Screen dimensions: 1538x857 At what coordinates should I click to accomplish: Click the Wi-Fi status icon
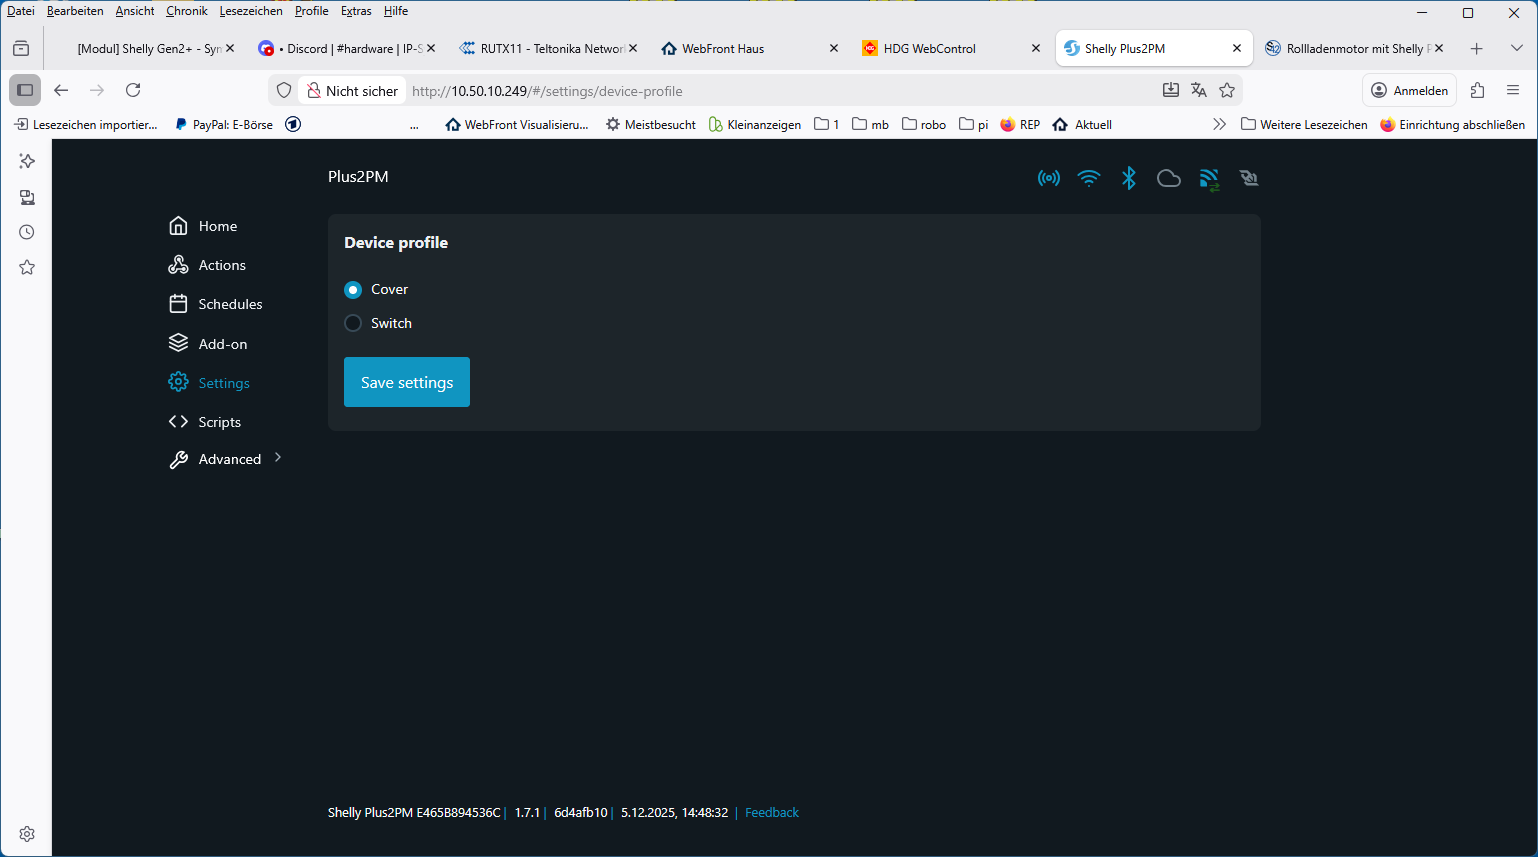tap(1088, 178)
